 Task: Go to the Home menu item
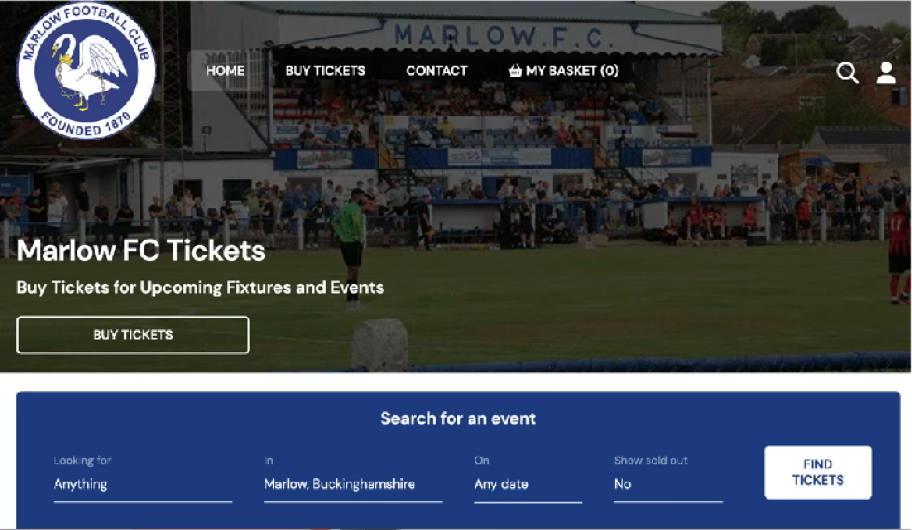click(x=225, y=70)
